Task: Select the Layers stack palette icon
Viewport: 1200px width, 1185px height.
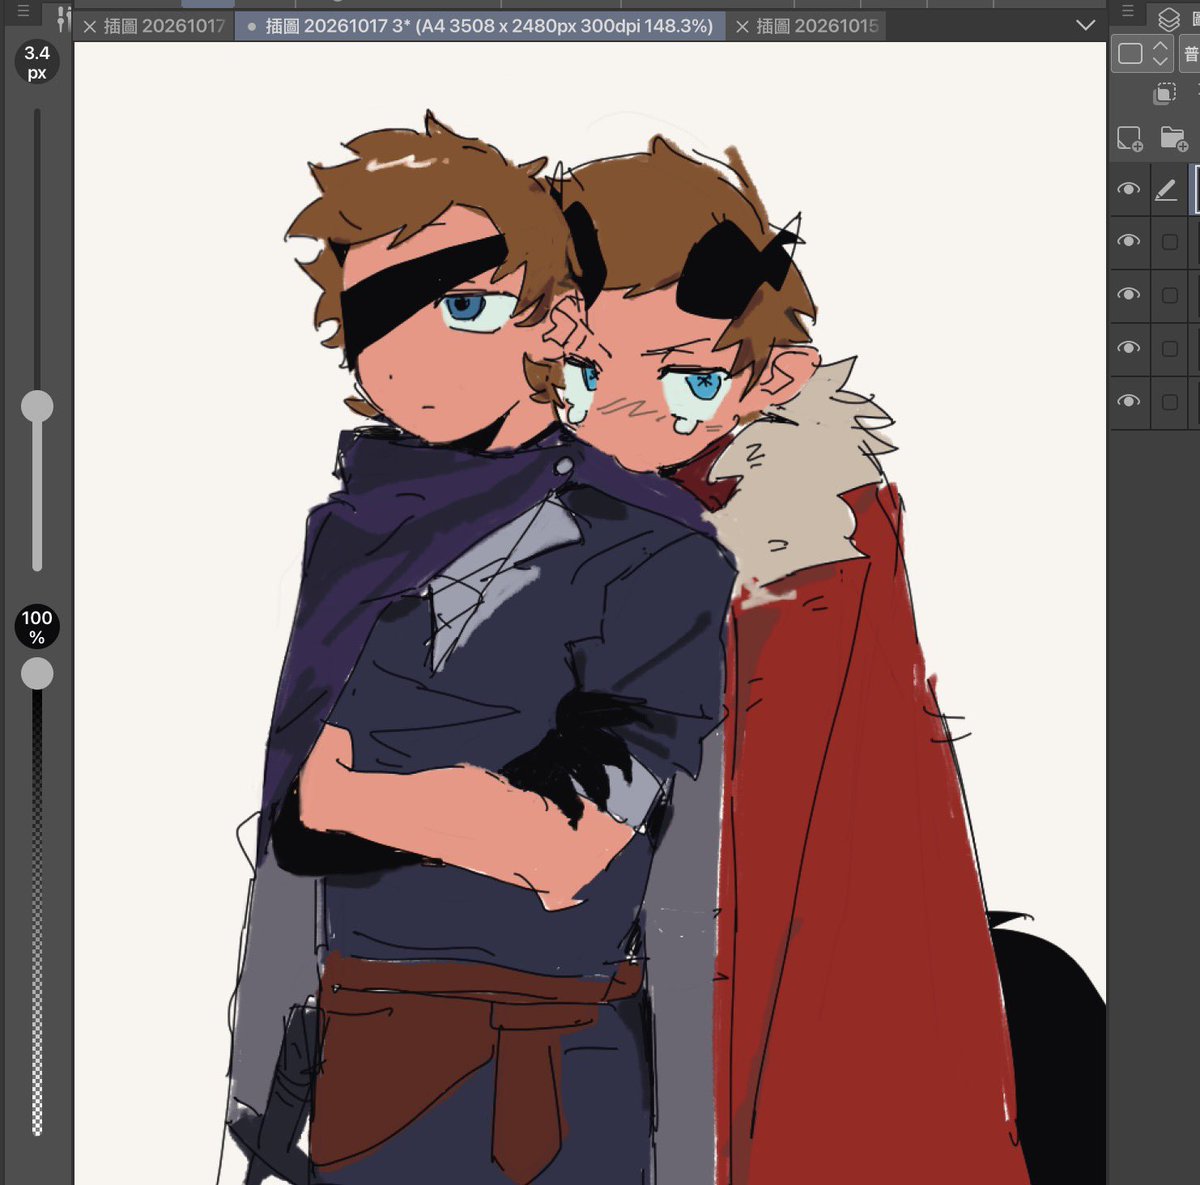Action: point(1169,18)
